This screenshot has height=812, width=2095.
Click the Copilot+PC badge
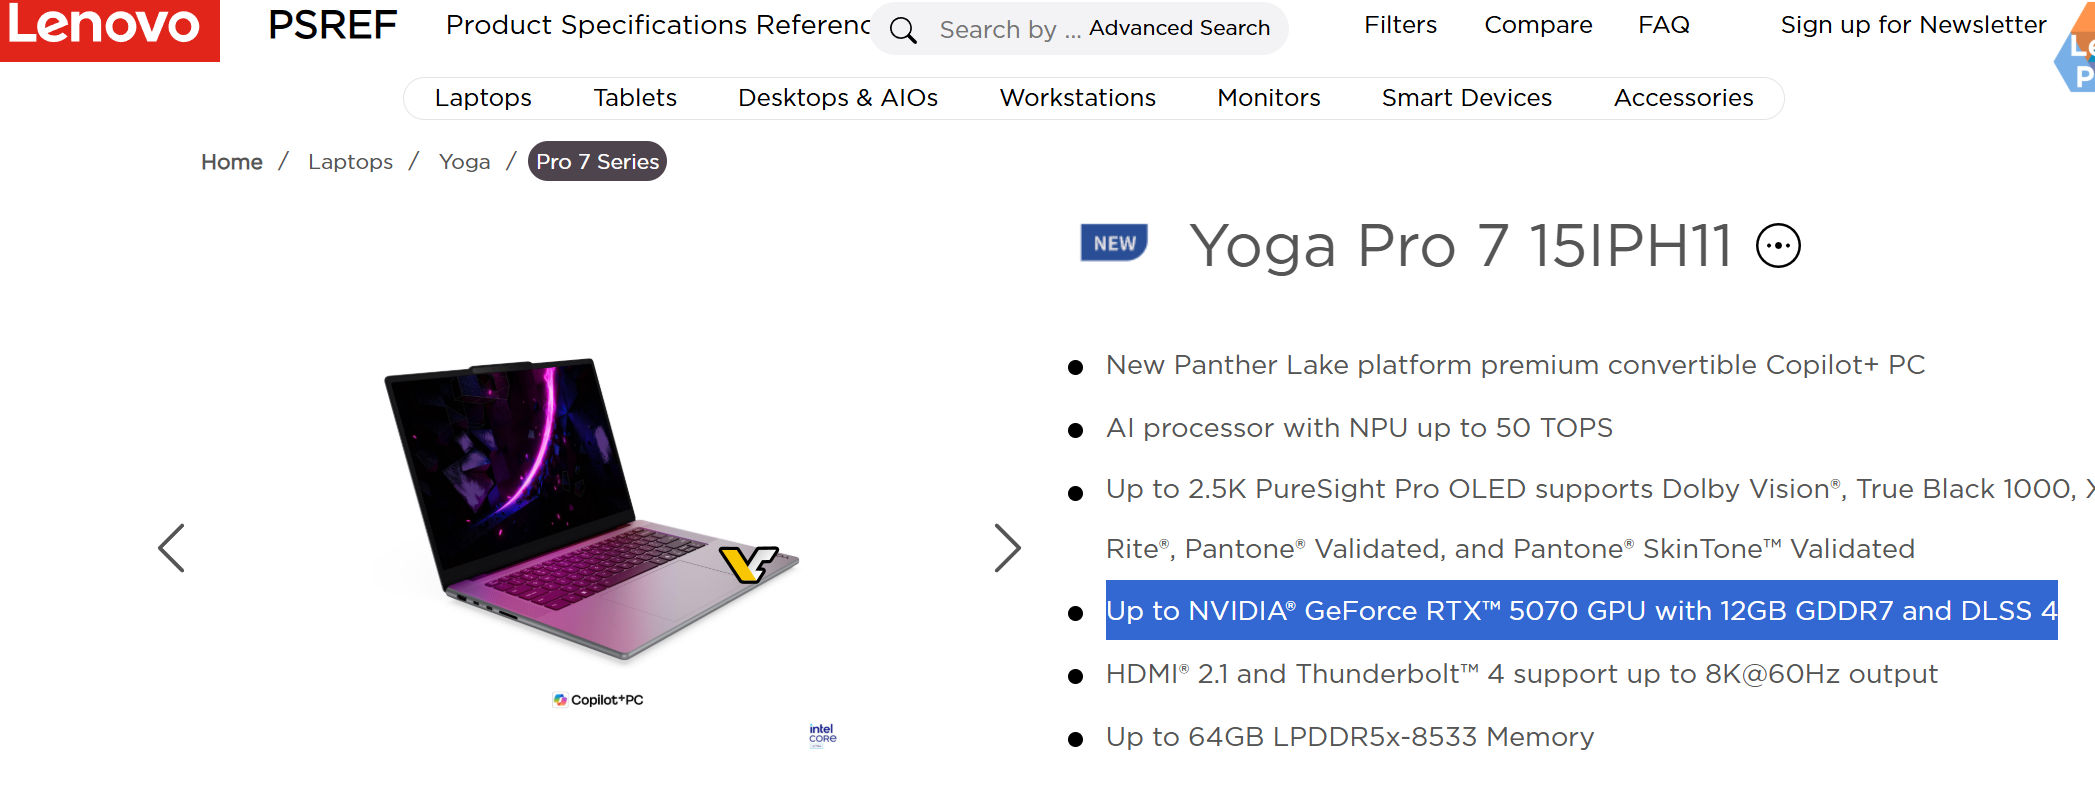point(598,700)
